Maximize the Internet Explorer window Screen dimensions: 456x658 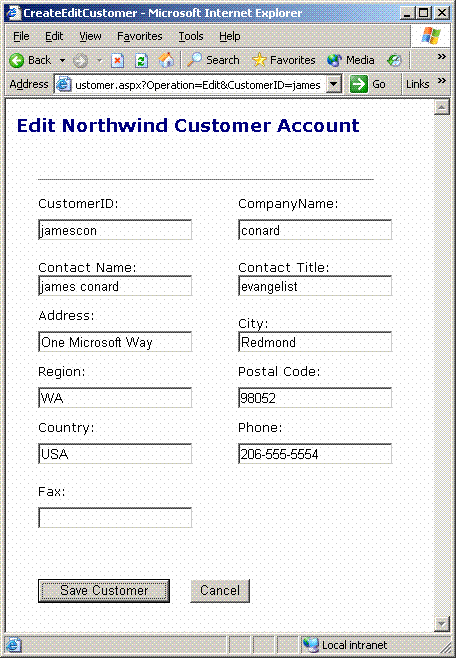pyautogui.click(x=424, y=13)
